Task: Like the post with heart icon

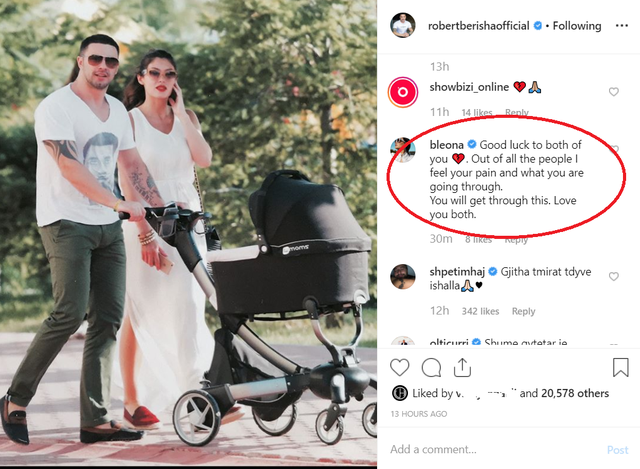Action: (399, 367)
